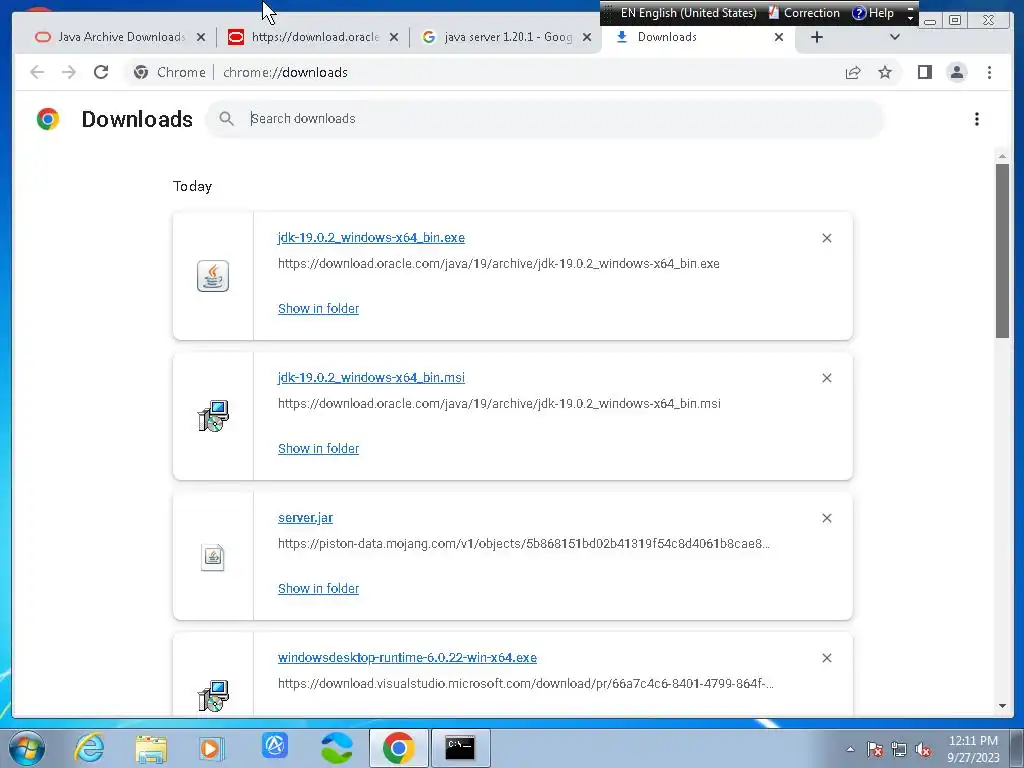This screenshot has width=1024, height=768.
Task: Click the vertical scrollbar thumb
Action: [x=1002, y=251]
